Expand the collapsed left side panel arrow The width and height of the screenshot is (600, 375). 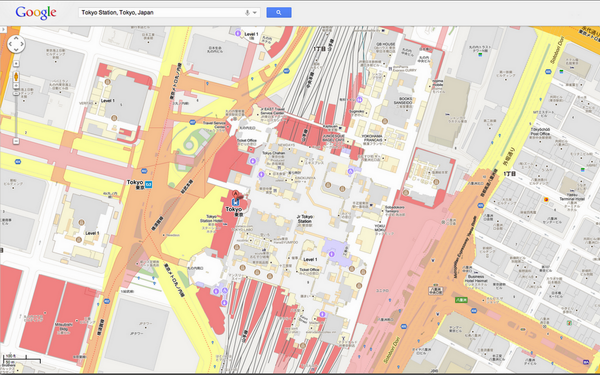[3, 29]
